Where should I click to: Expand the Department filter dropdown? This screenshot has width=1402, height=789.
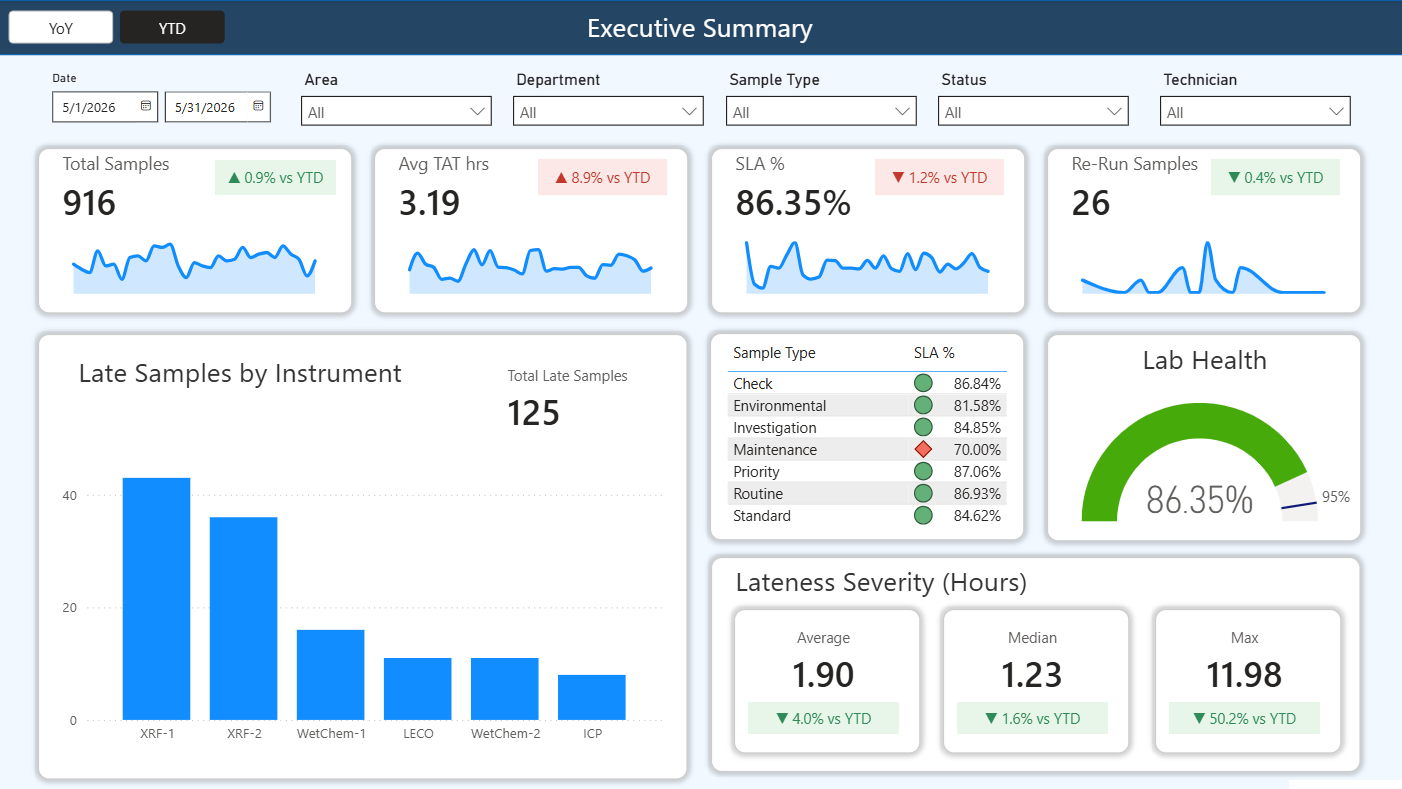coord(608,111)
